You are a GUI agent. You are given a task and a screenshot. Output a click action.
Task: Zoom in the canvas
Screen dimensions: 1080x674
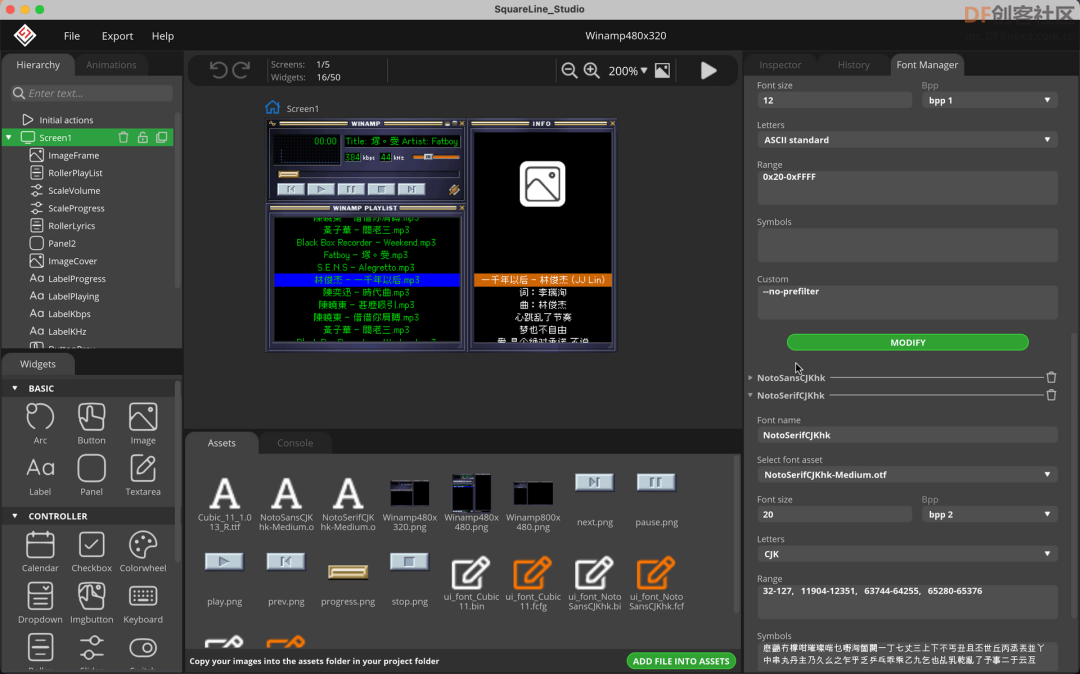pyautogui.click(x=592, y=70)
